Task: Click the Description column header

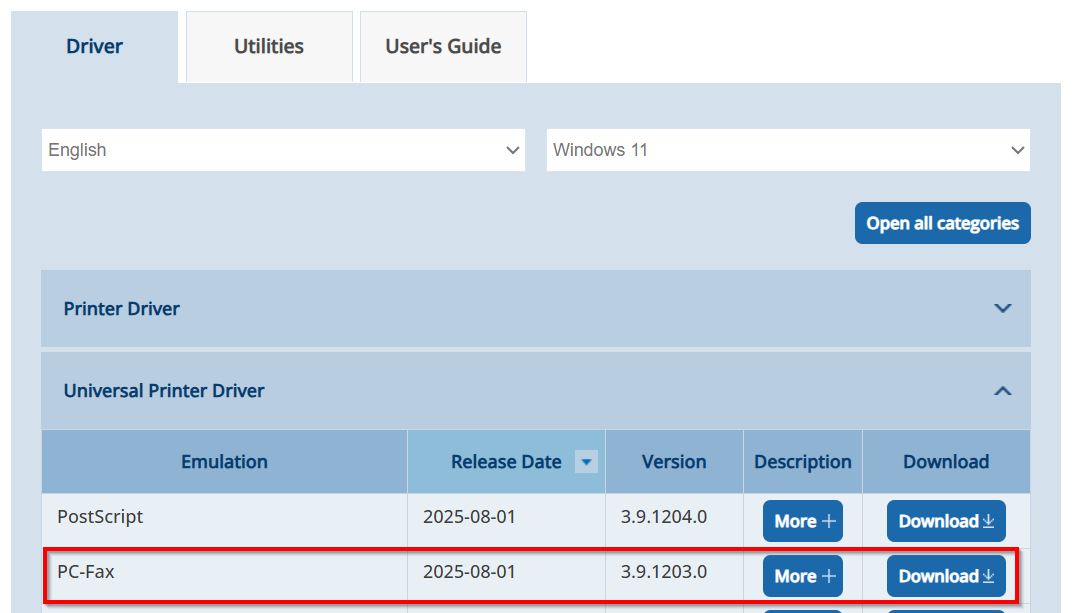Action: pos(803,462)
